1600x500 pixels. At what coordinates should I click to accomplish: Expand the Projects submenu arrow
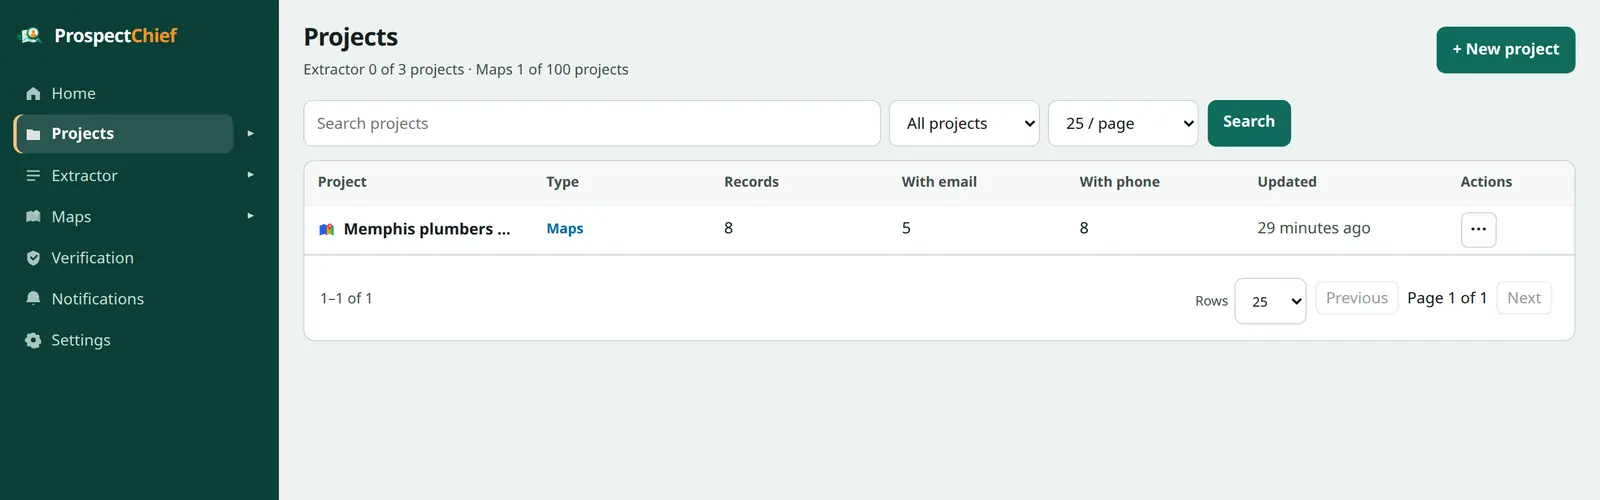250,133
